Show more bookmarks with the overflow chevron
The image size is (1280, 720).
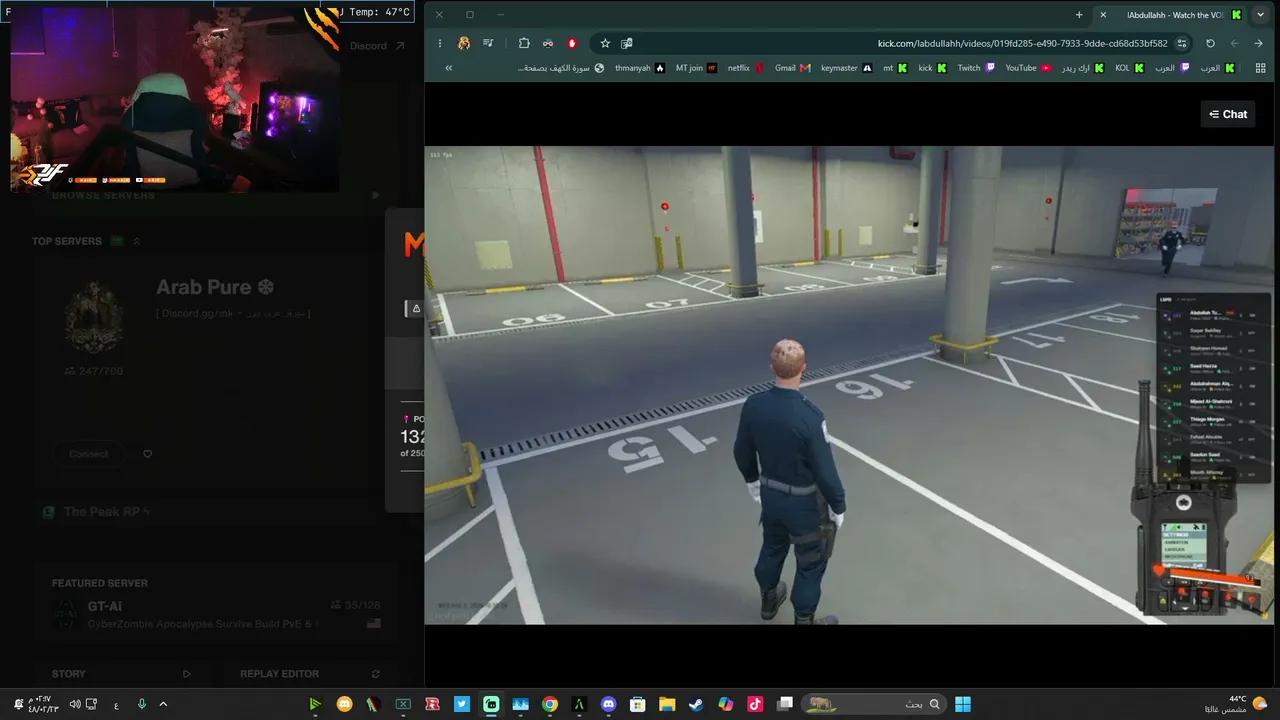tap(449, 68)
